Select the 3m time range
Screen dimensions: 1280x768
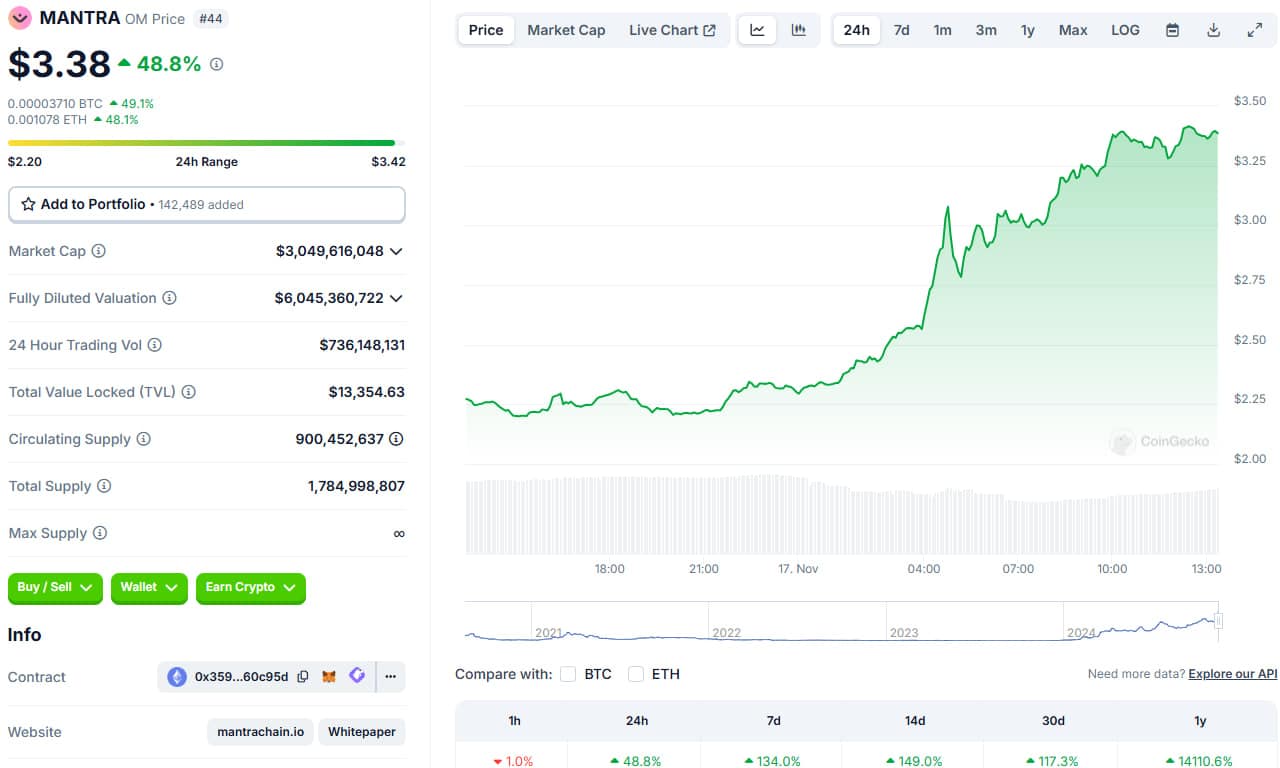[986, 30]
